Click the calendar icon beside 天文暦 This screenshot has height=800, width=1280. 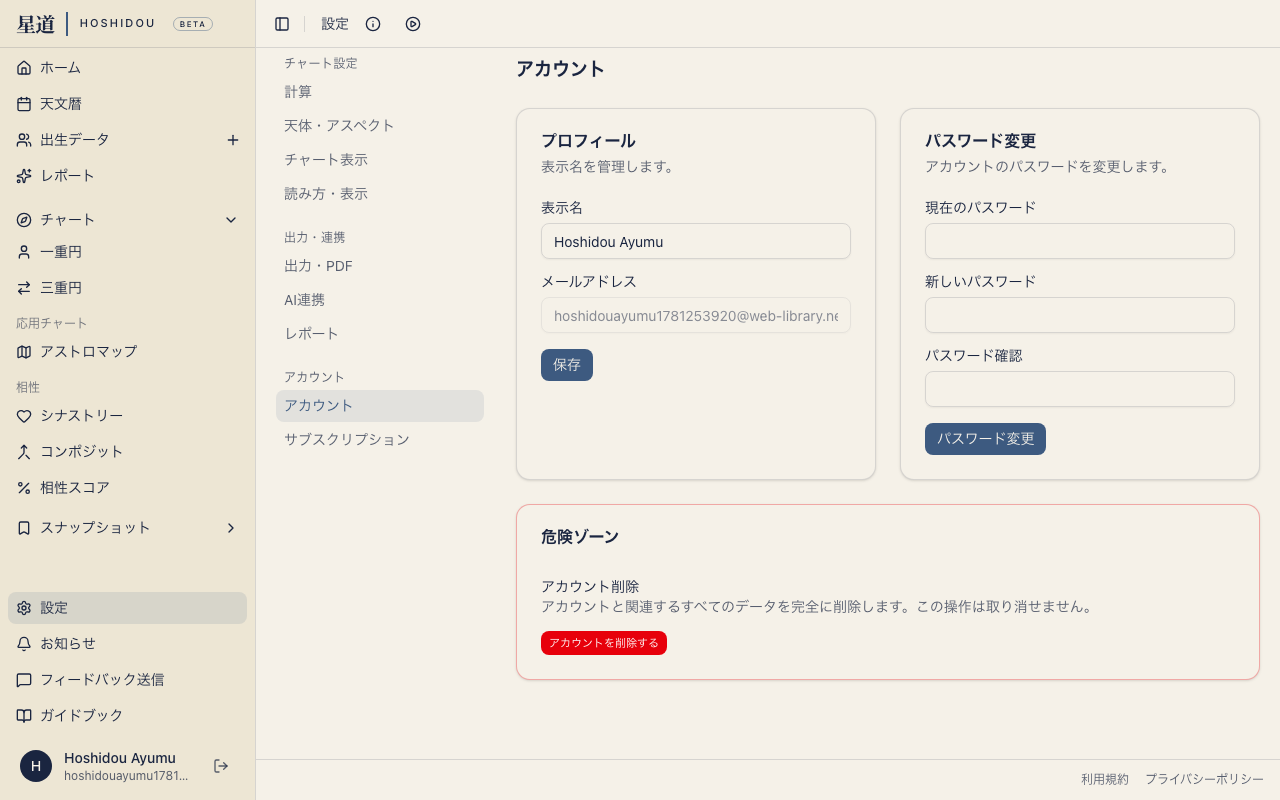pyautogui.click(x=24, y=104)
